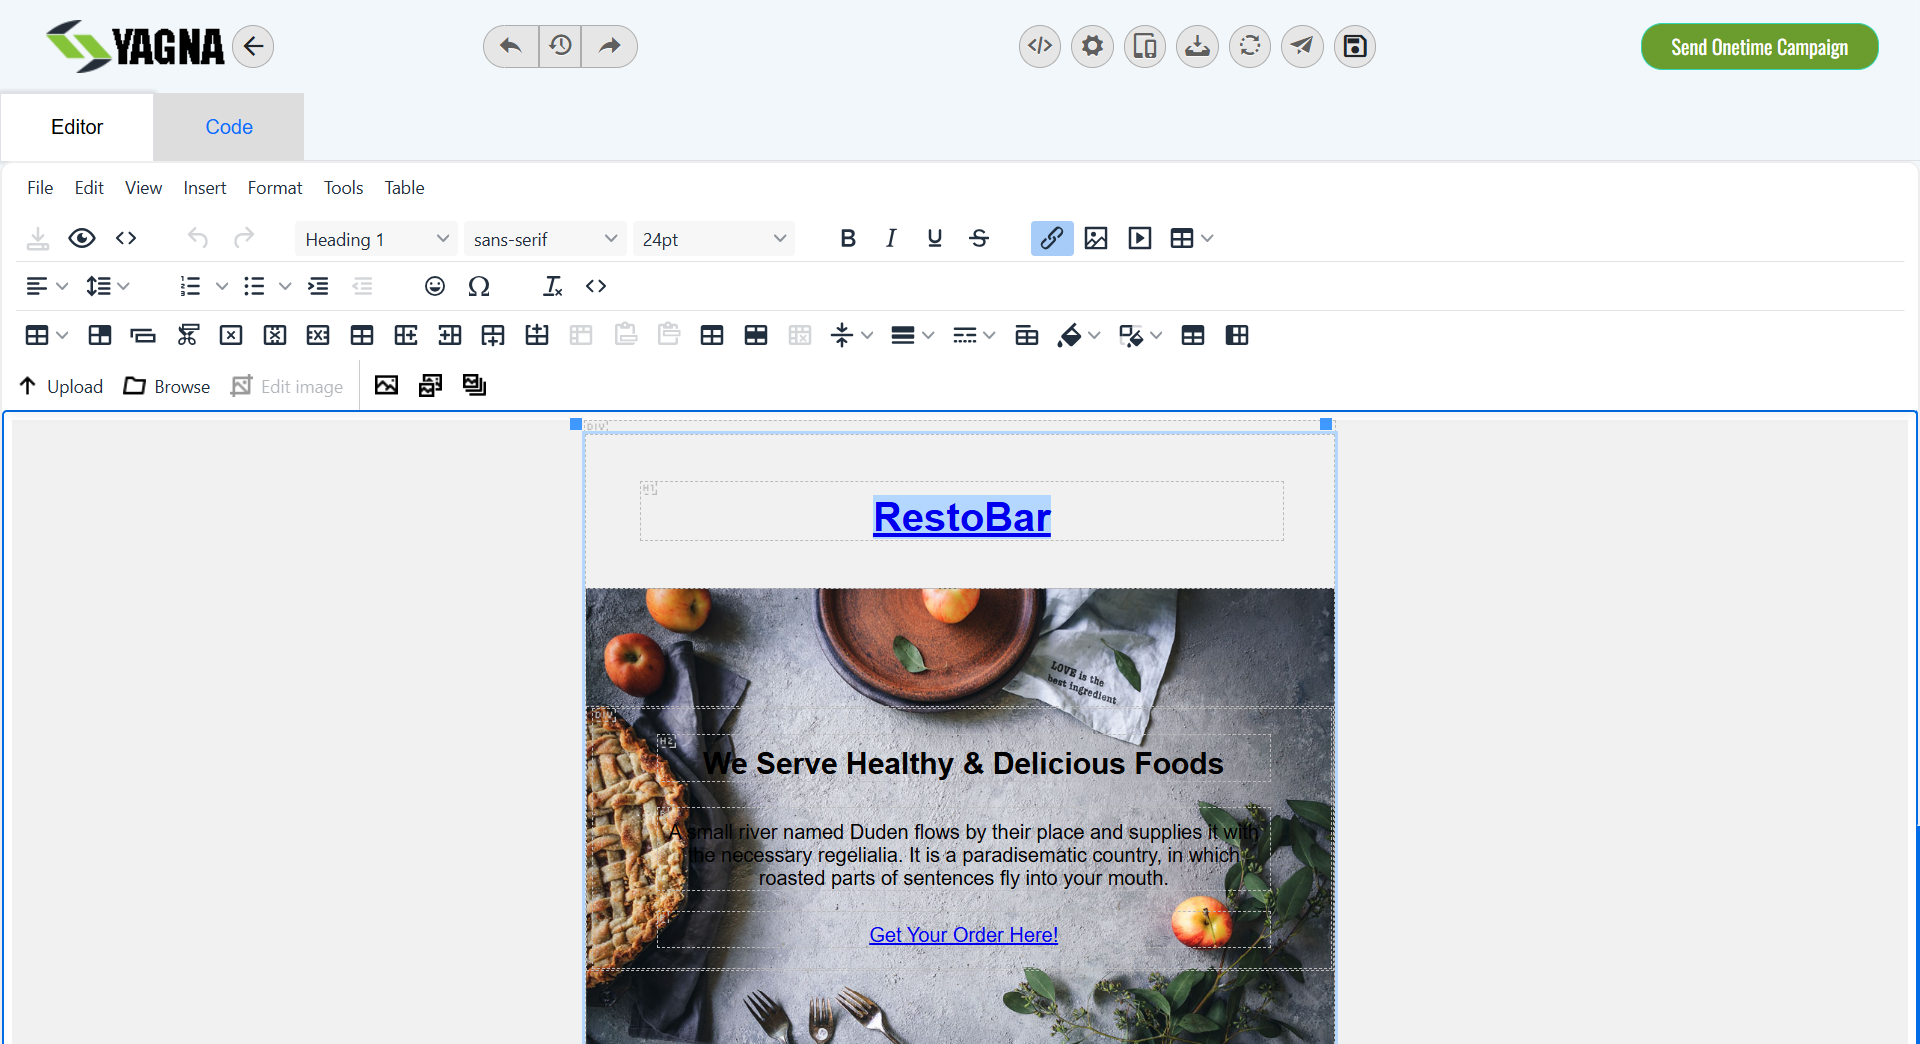Image resolution: width=1920 pixels, height=1044 pixels.
Task: Click the Get Your Order Here link
Action: click(962, 934)
